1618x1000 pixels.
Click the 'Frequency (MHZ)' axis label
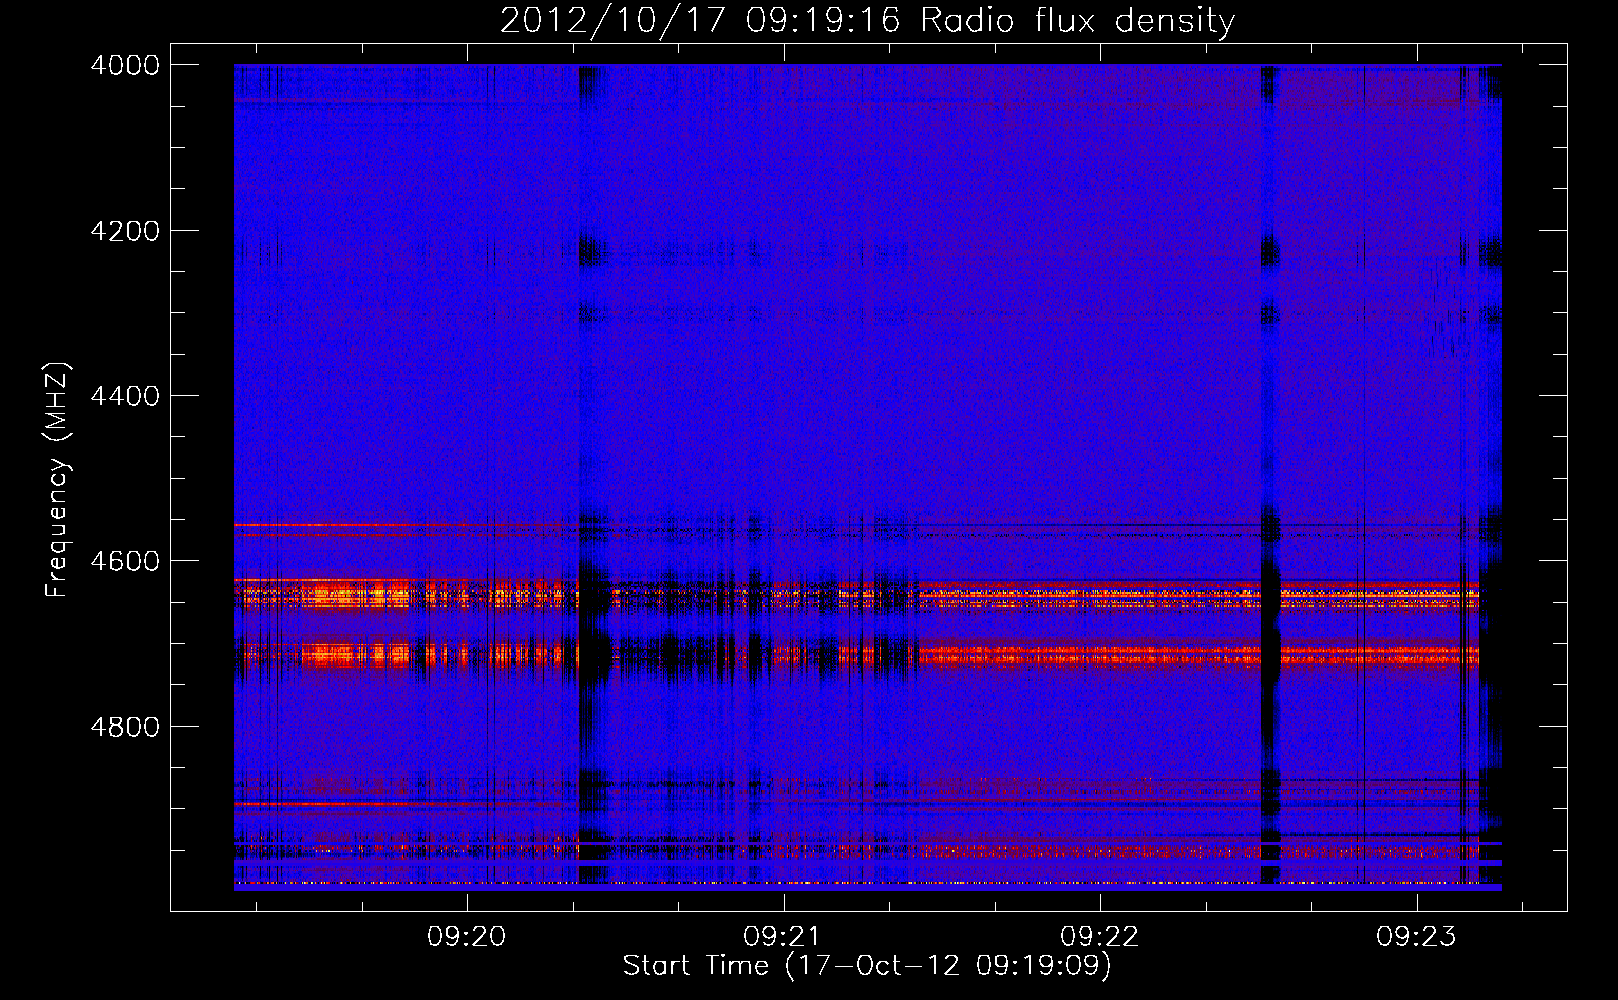click(58, 480)
